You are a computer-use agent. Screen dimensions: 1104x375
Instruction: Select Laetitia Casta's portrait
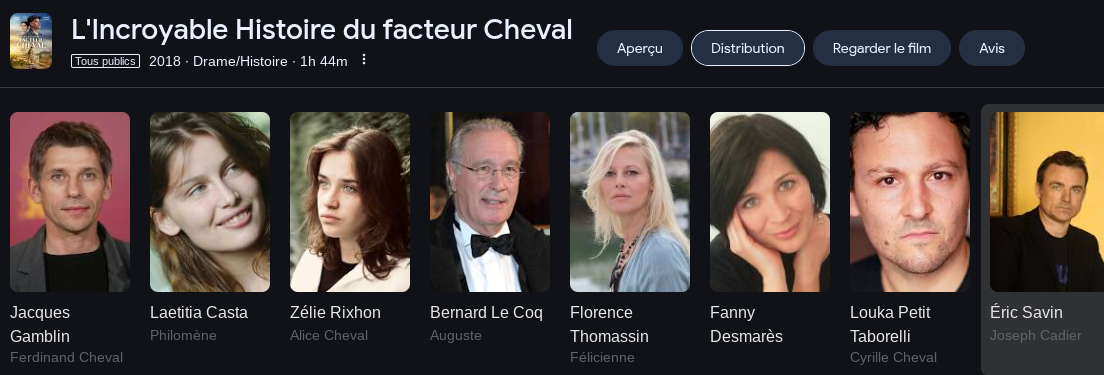click(x=210, y=202)
